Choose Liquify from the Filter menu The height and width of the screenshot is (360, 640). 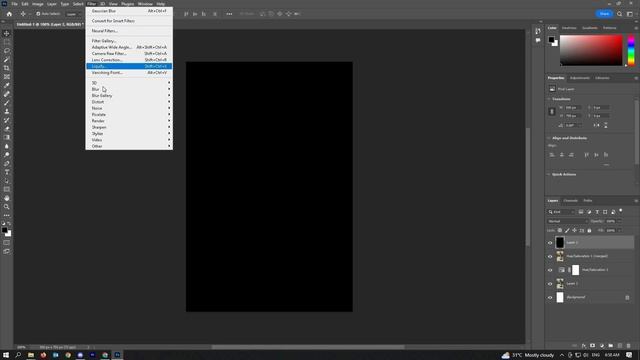[x=129, y=66]
